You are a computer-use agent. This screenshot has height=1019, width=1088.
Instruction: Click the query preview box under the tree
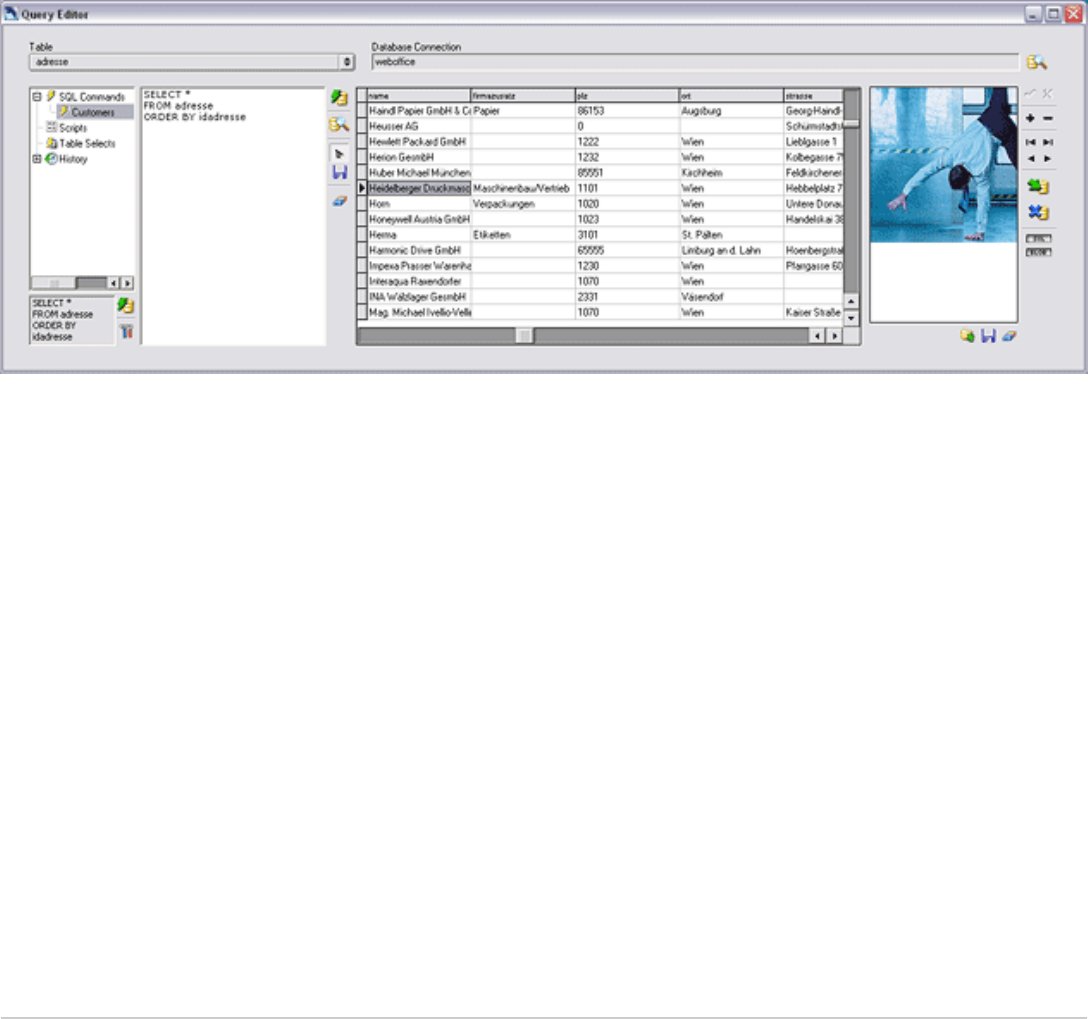coord(72,320)
